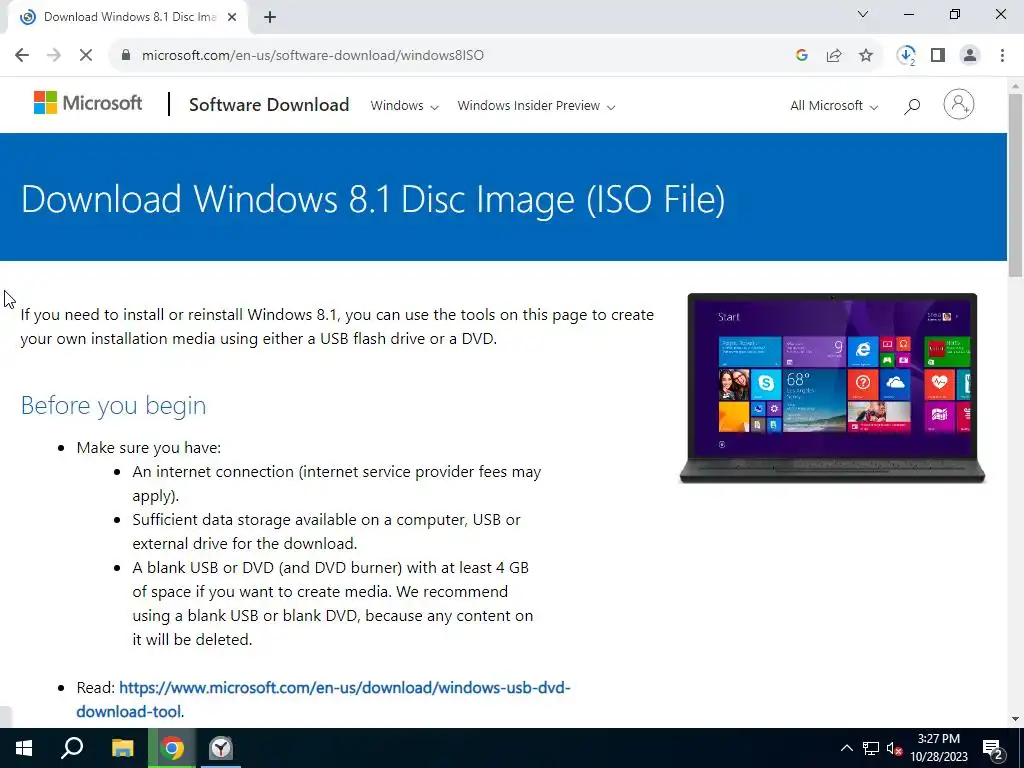Click the clock app taskbar icon

point(221,748)
